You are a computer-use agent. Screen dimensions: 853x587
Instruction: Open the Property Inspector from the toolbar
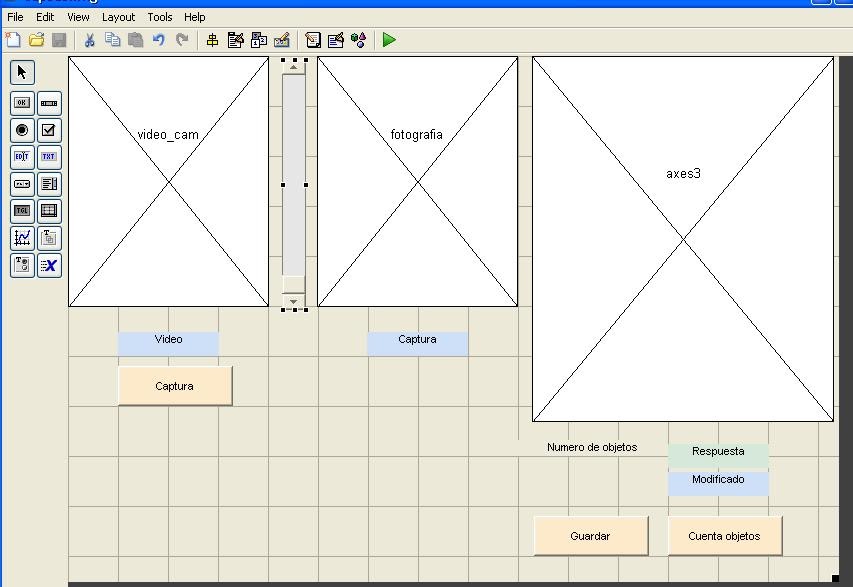[334, 40]
